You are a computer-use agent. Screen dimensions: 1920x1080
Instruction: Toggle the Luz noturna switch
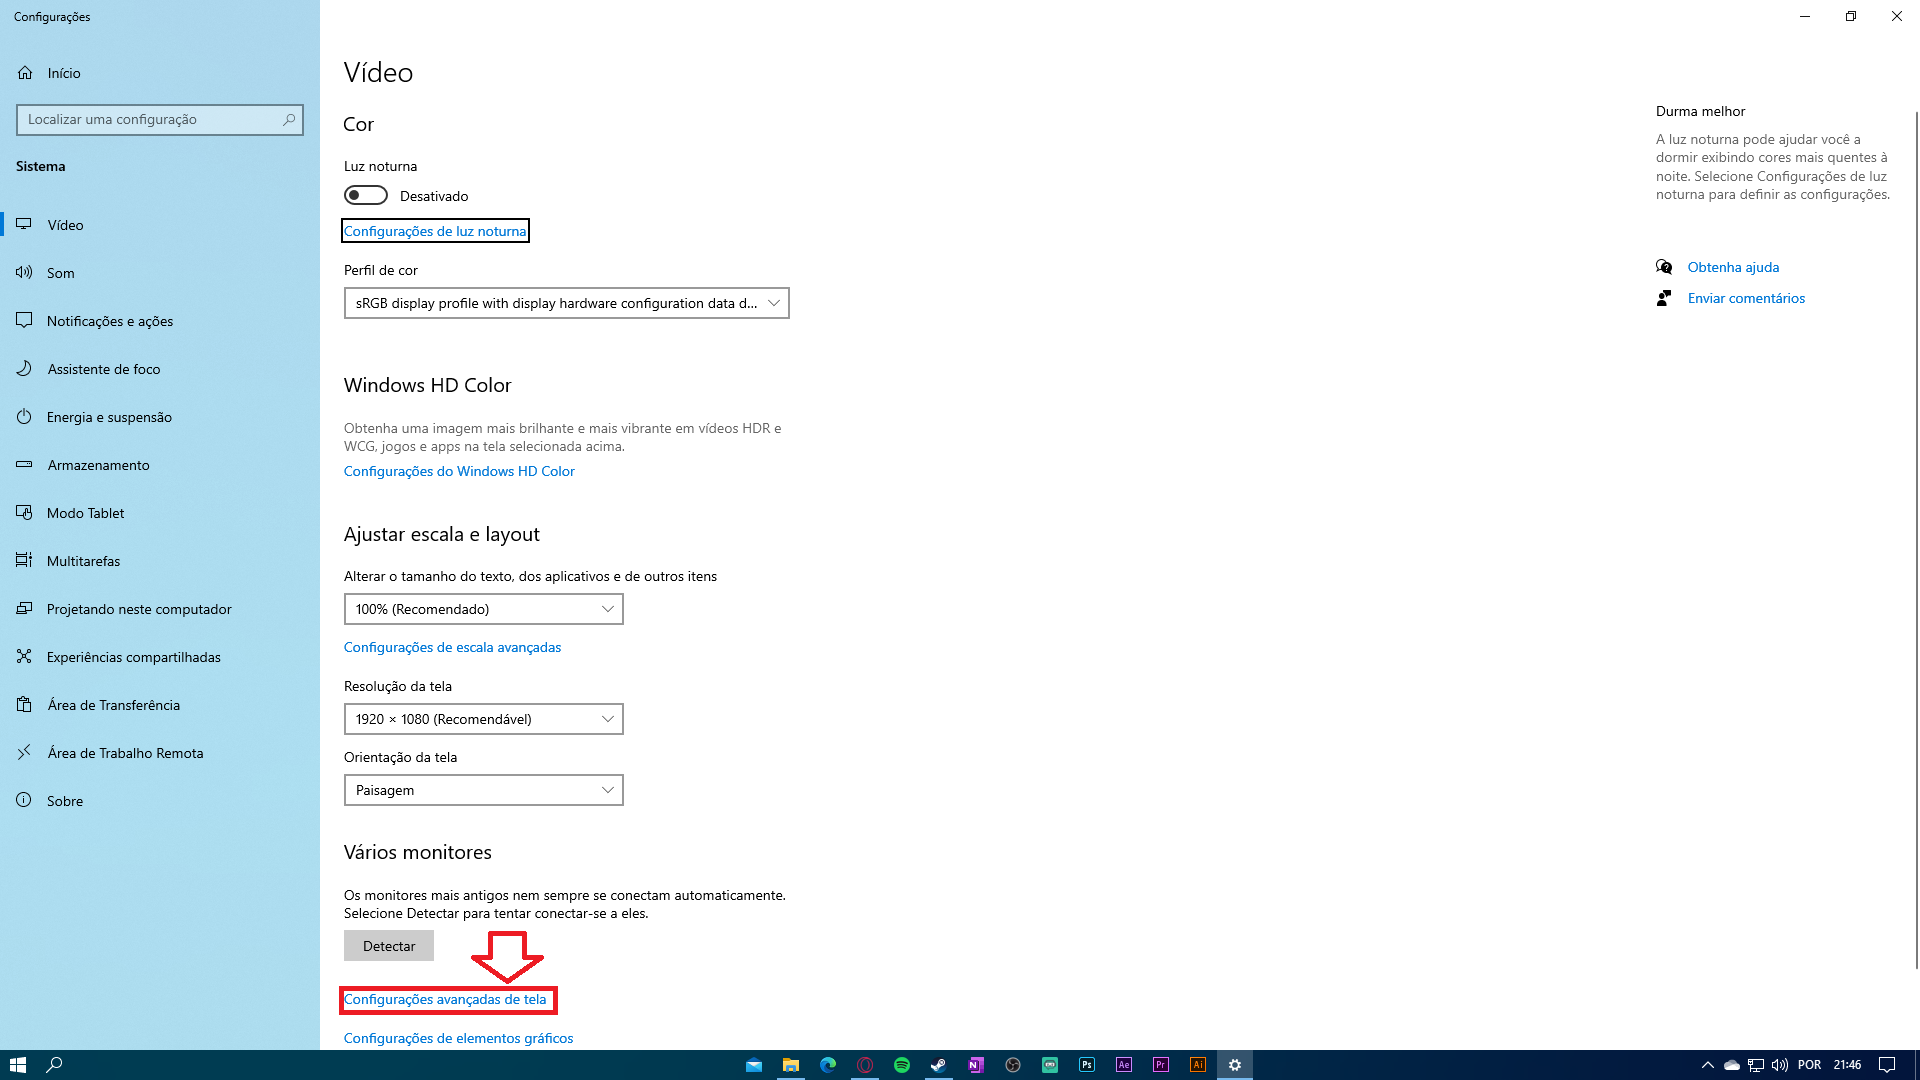point(366,195)
